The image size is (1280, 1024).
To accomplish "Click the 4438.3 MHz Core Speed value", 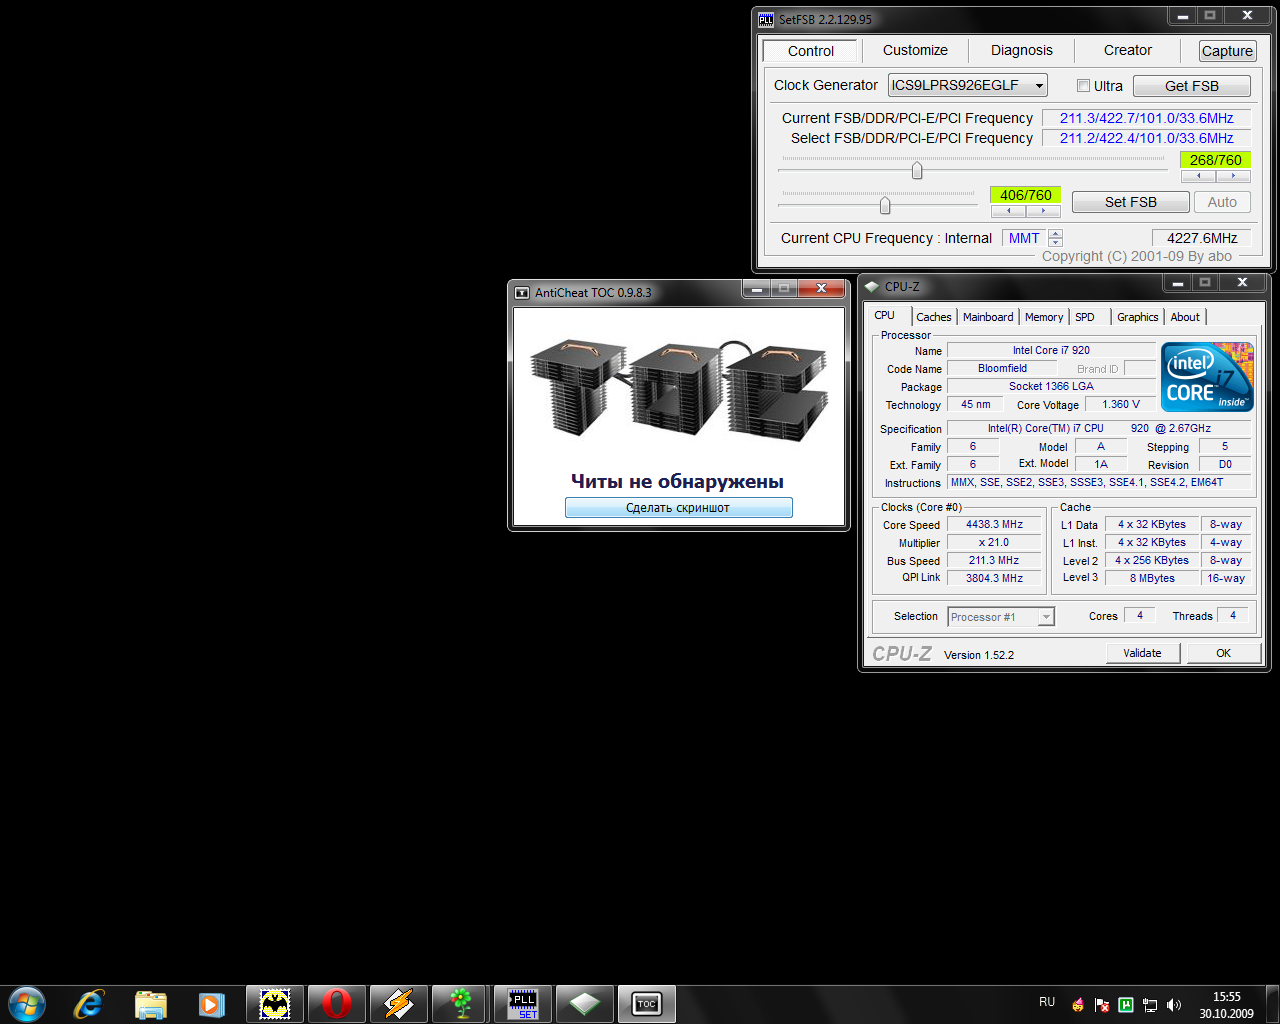I will click(995, 524).
